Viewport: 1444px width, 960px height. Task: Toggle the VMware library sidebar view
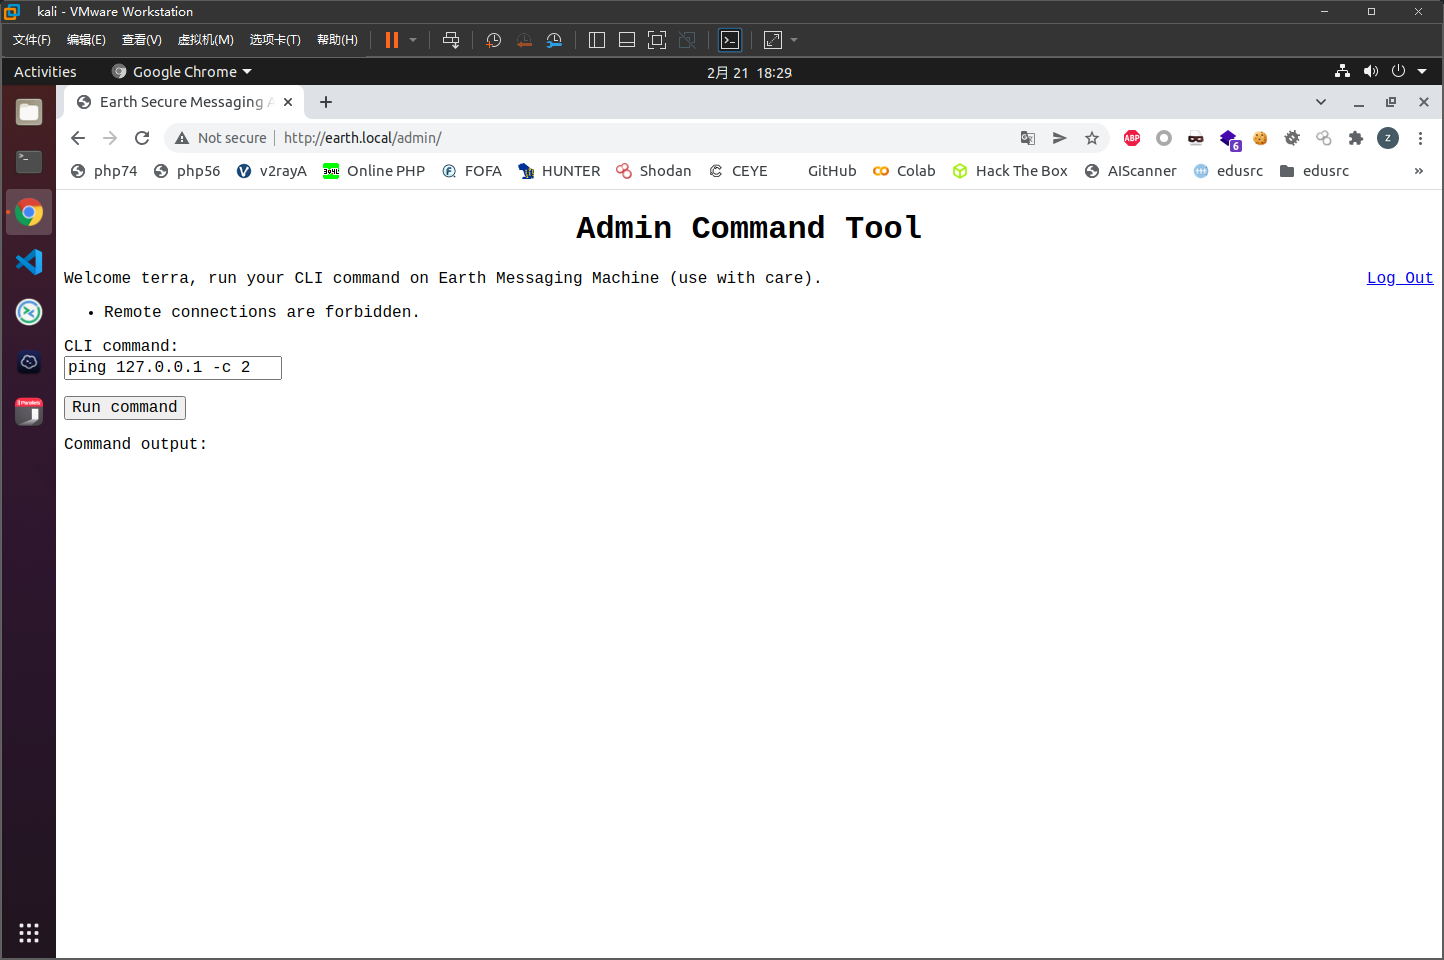point(597,40)
